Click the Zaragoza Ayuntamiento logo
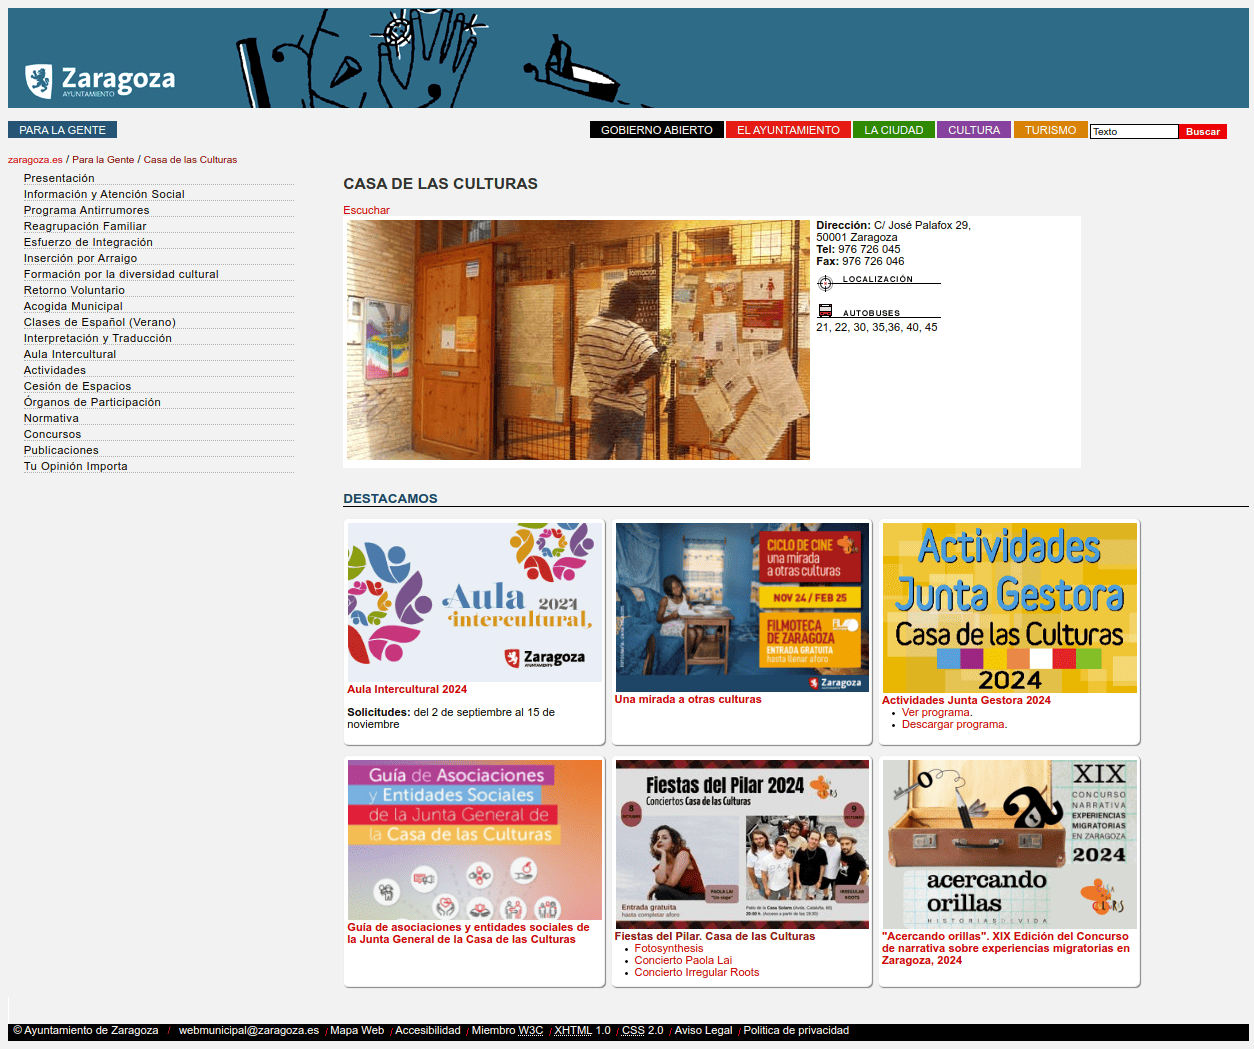Image resolution: width=1254 pixels, height=1049 pixels. (x=100, y=81)
